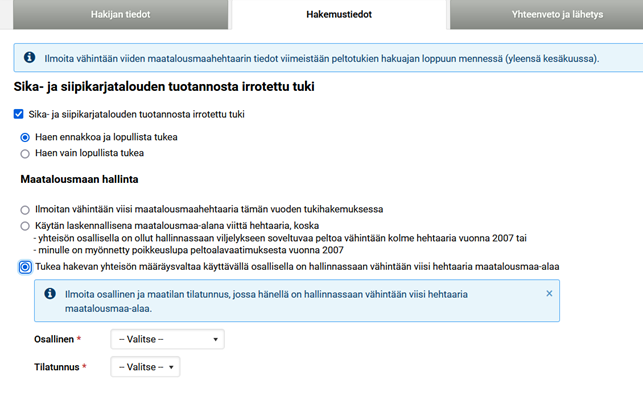The width and height of the screenshot is (643, 397).
Task: Click info icon in the osallinen notice box
Action: [50, 294]
